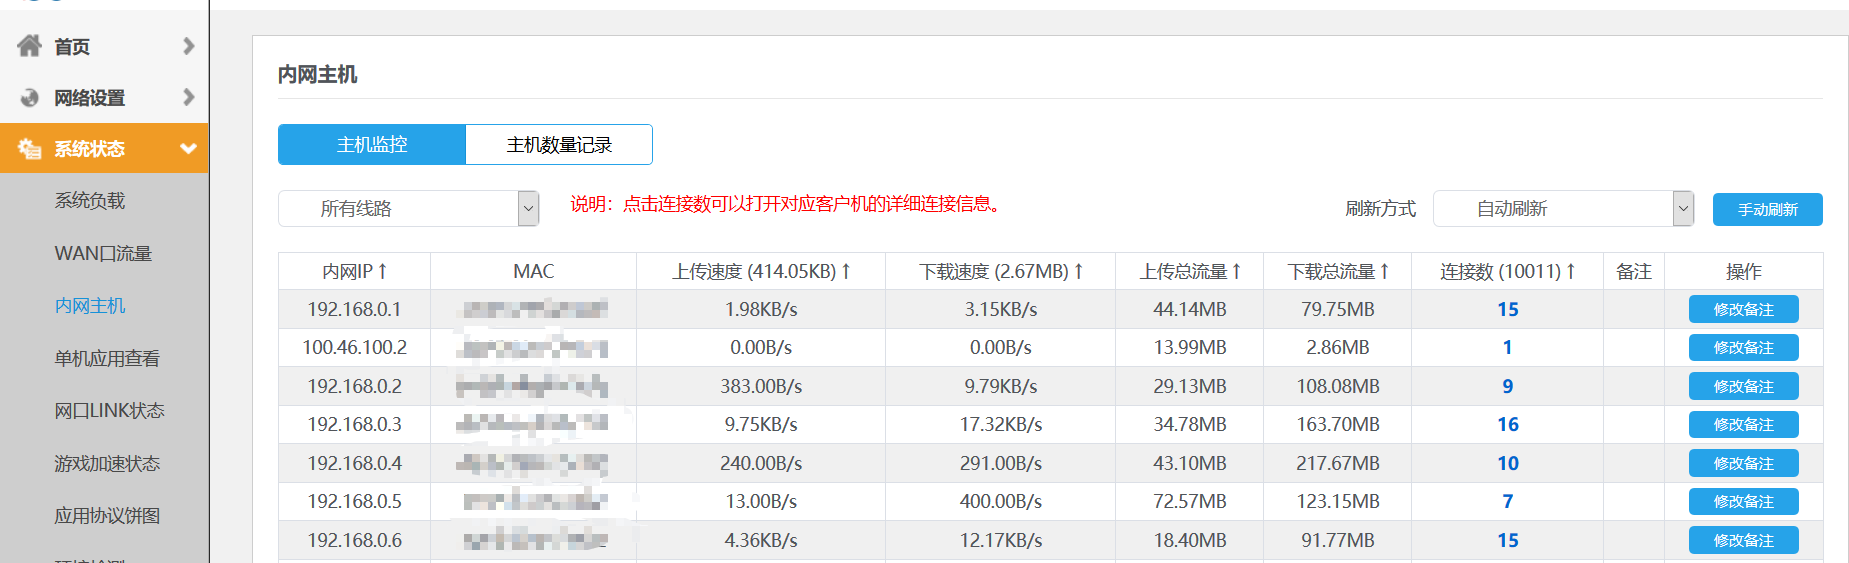Click 修改备注 for host 192.168.0.1
The height and width of the screenshot is (563, 1849).
[1743, 310]
